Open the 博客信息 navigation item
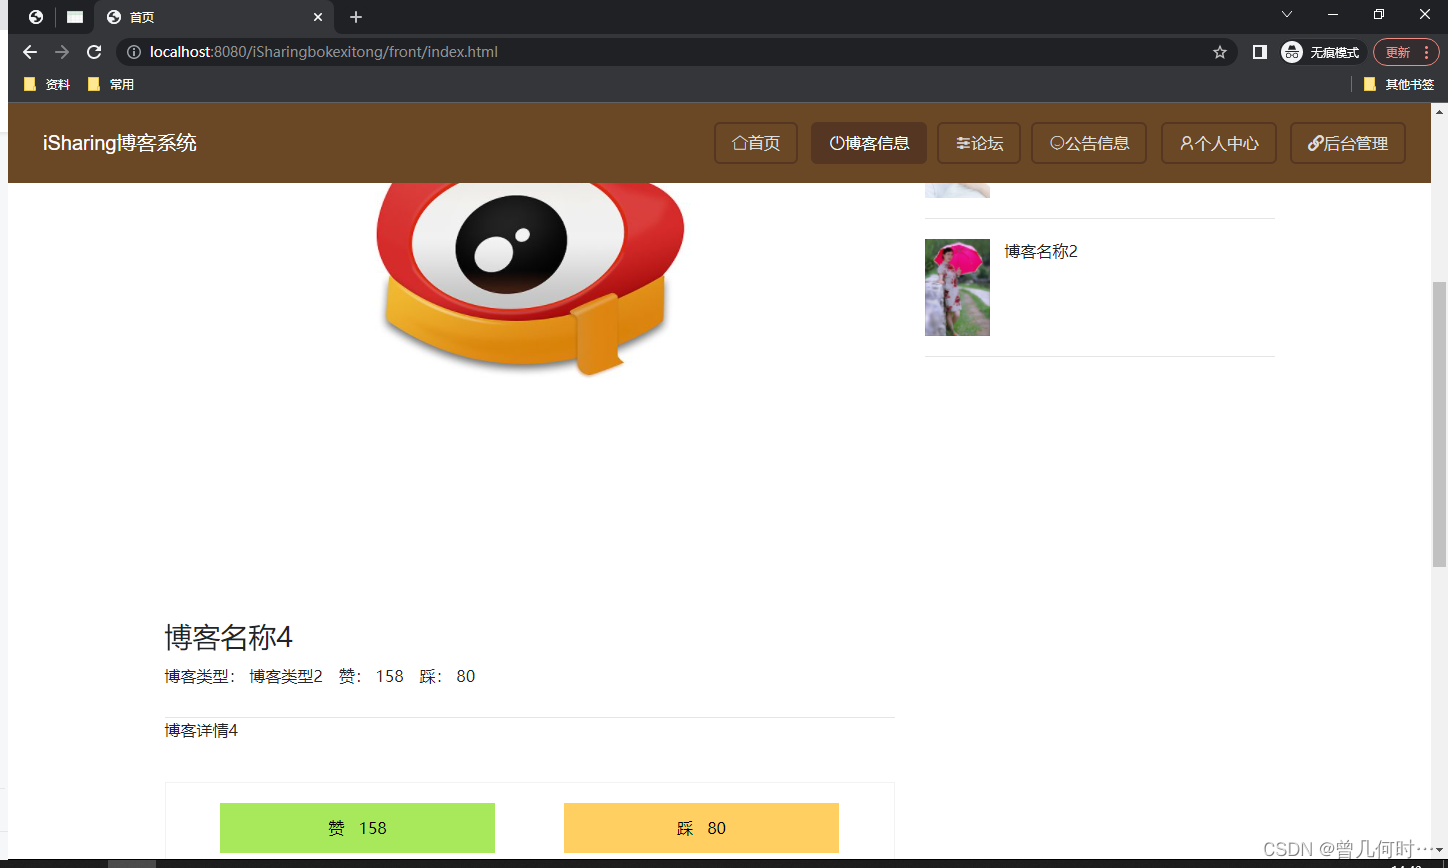The image size is (1448, 868). pos(868,143)
